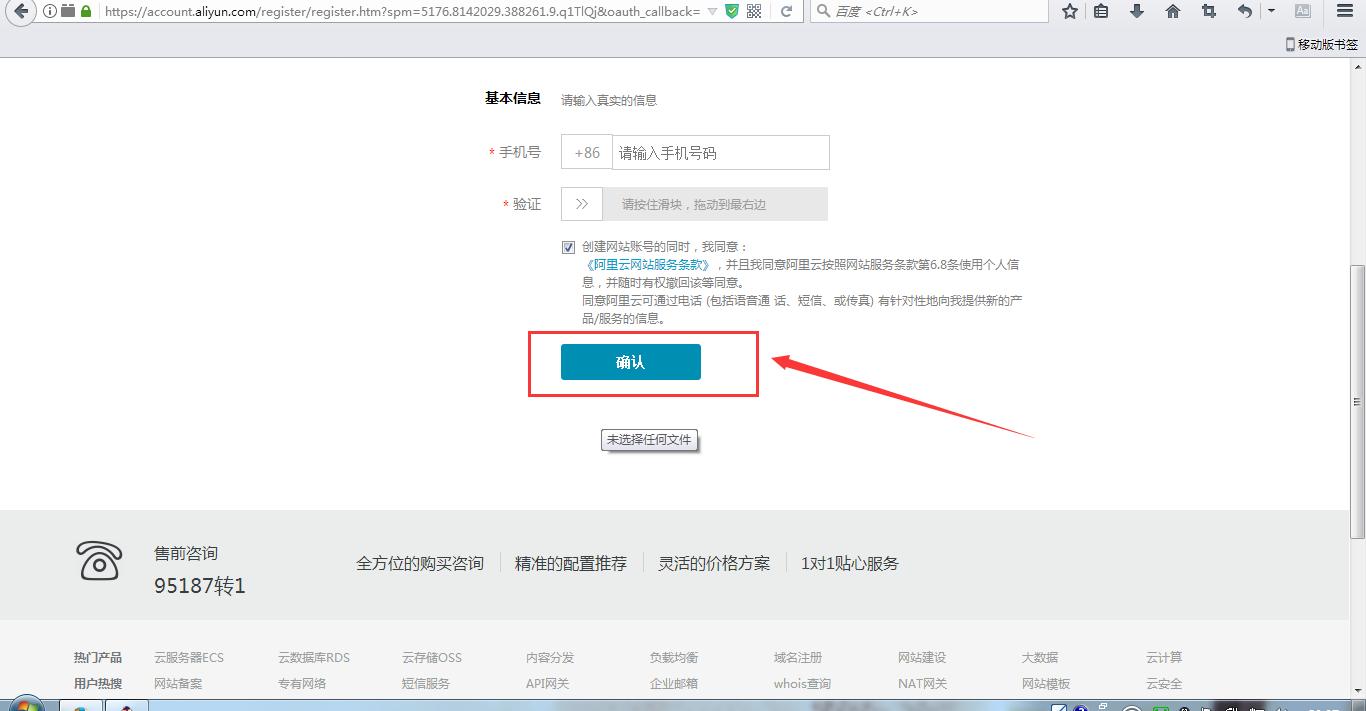Open the URL autocomplete dropdown arrow
Screen dimensions: 1366x711
tap(712, 11)
